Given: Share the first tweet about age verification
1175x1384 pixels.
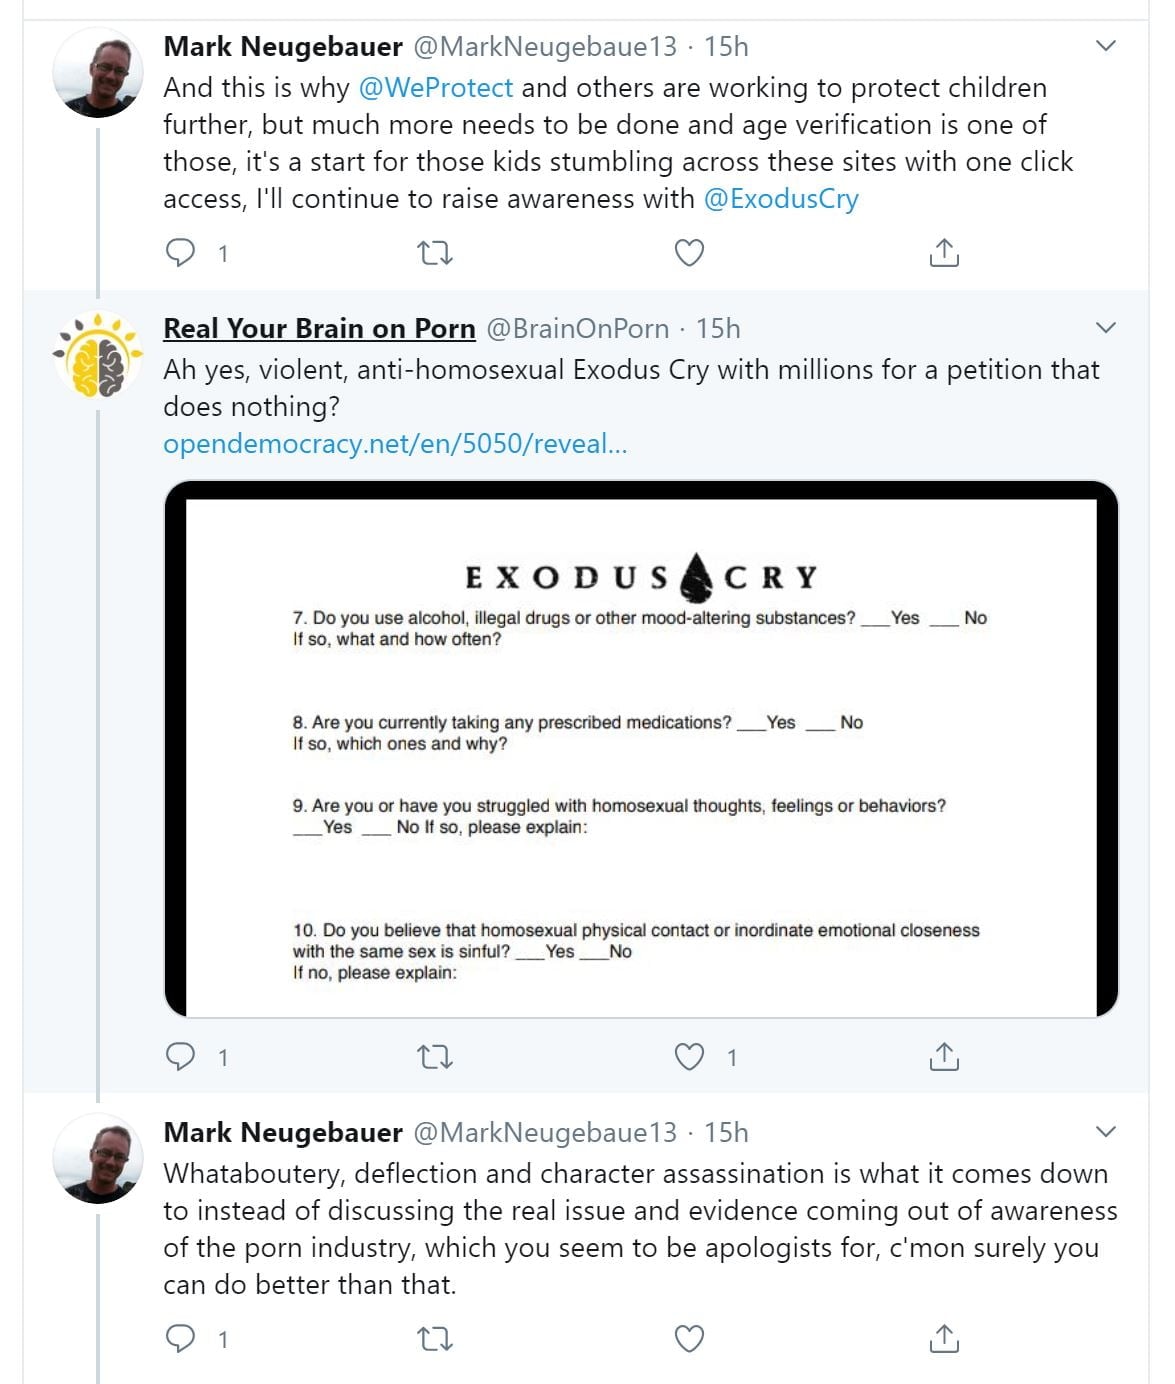Looking at the screenshot, I should point(944,253).
